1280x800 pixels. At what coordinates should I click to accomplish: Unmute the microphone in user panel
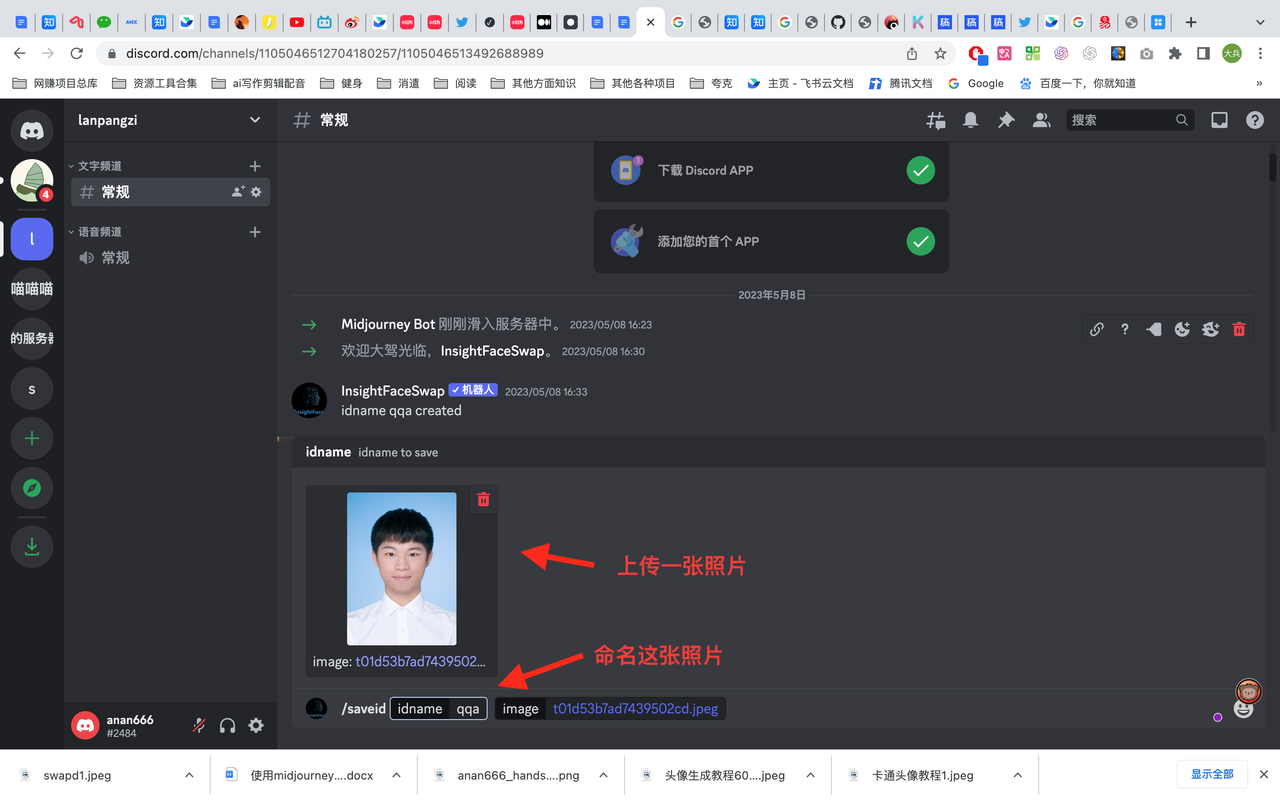click(x=199, y=726)
